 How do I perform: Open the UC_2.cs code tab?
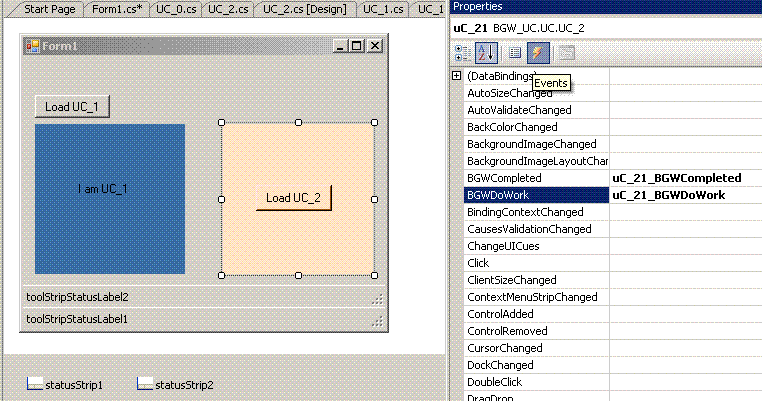pos(228,9)
